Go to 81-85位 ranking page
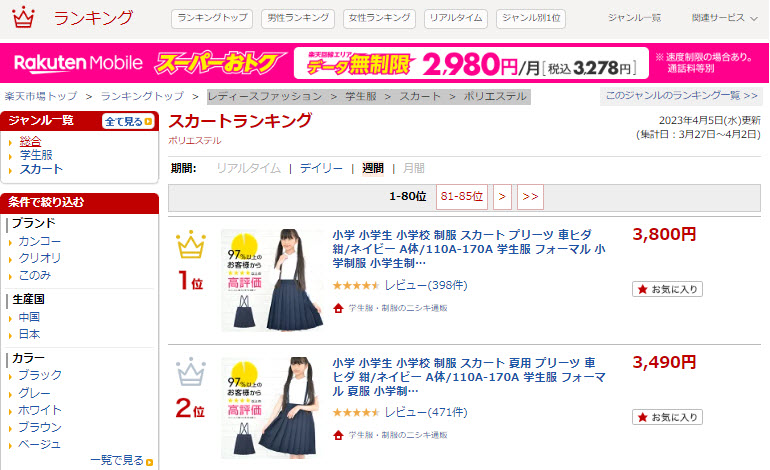 point(462,197)
